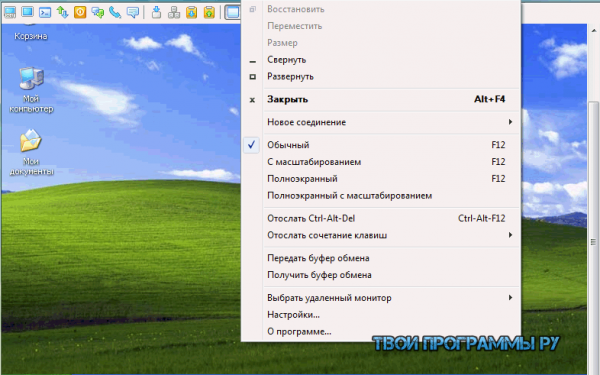The width and height of the screenshot is (600, 375).
Task: Open О программе... dialog
Action: [381, 331]
